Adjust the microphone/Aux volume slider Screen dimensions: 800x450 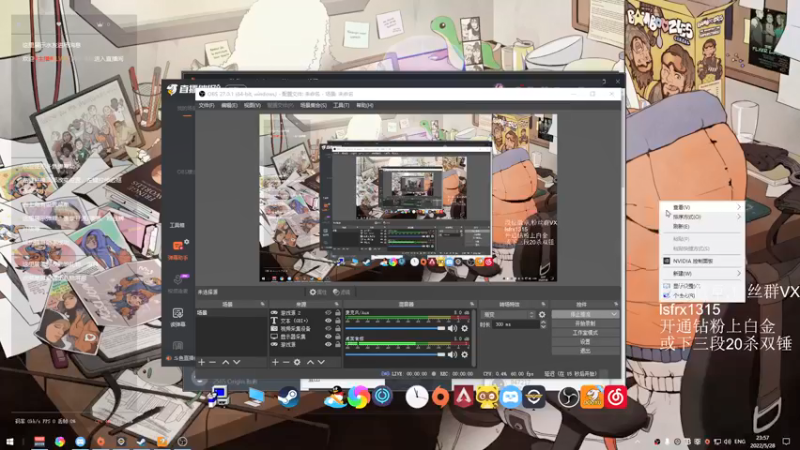point(395,329)
